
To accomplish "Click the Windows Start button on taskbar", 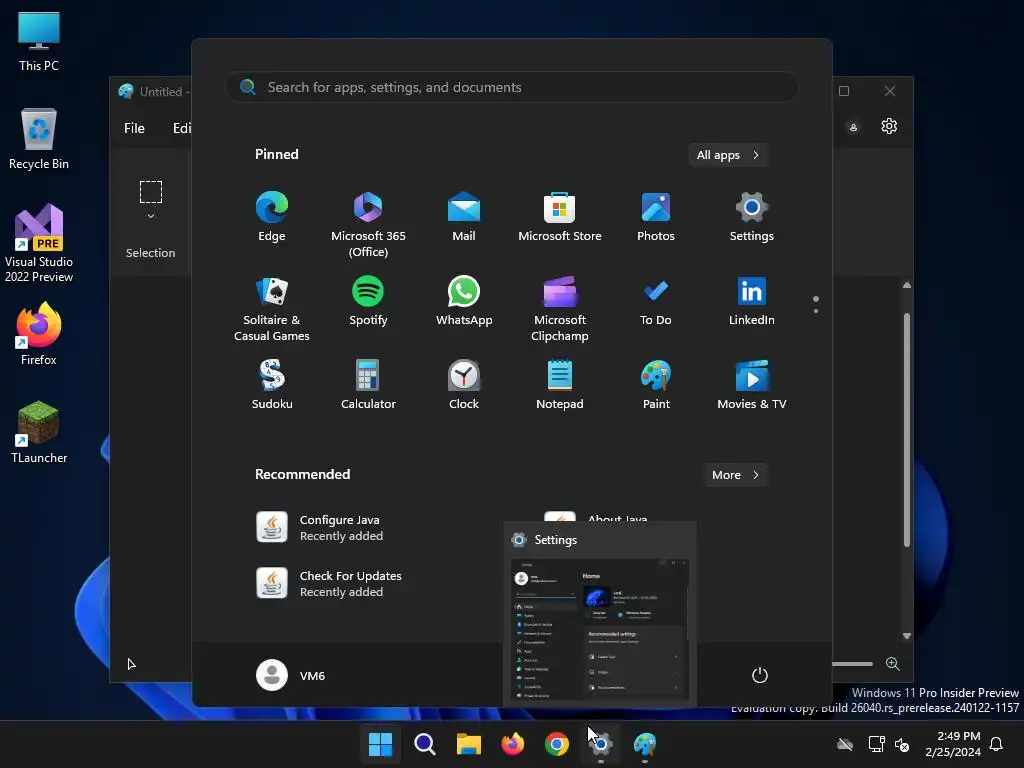I will 380,744.
